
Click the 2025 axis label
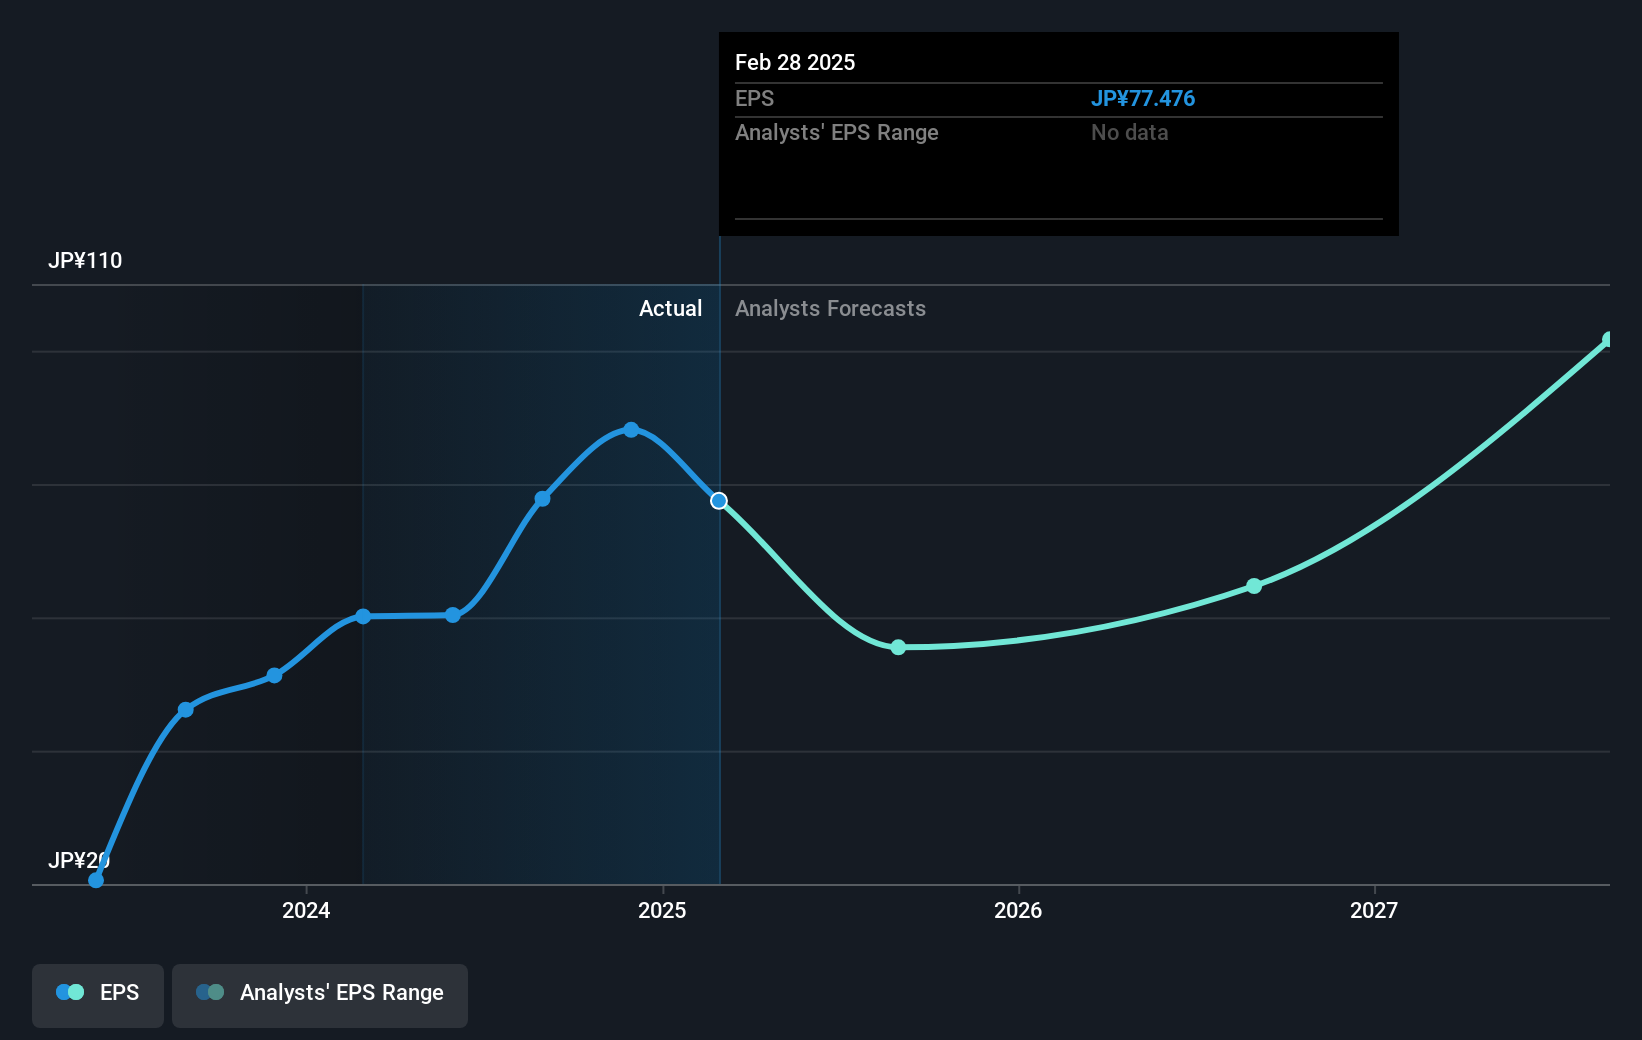coord(662,910)
